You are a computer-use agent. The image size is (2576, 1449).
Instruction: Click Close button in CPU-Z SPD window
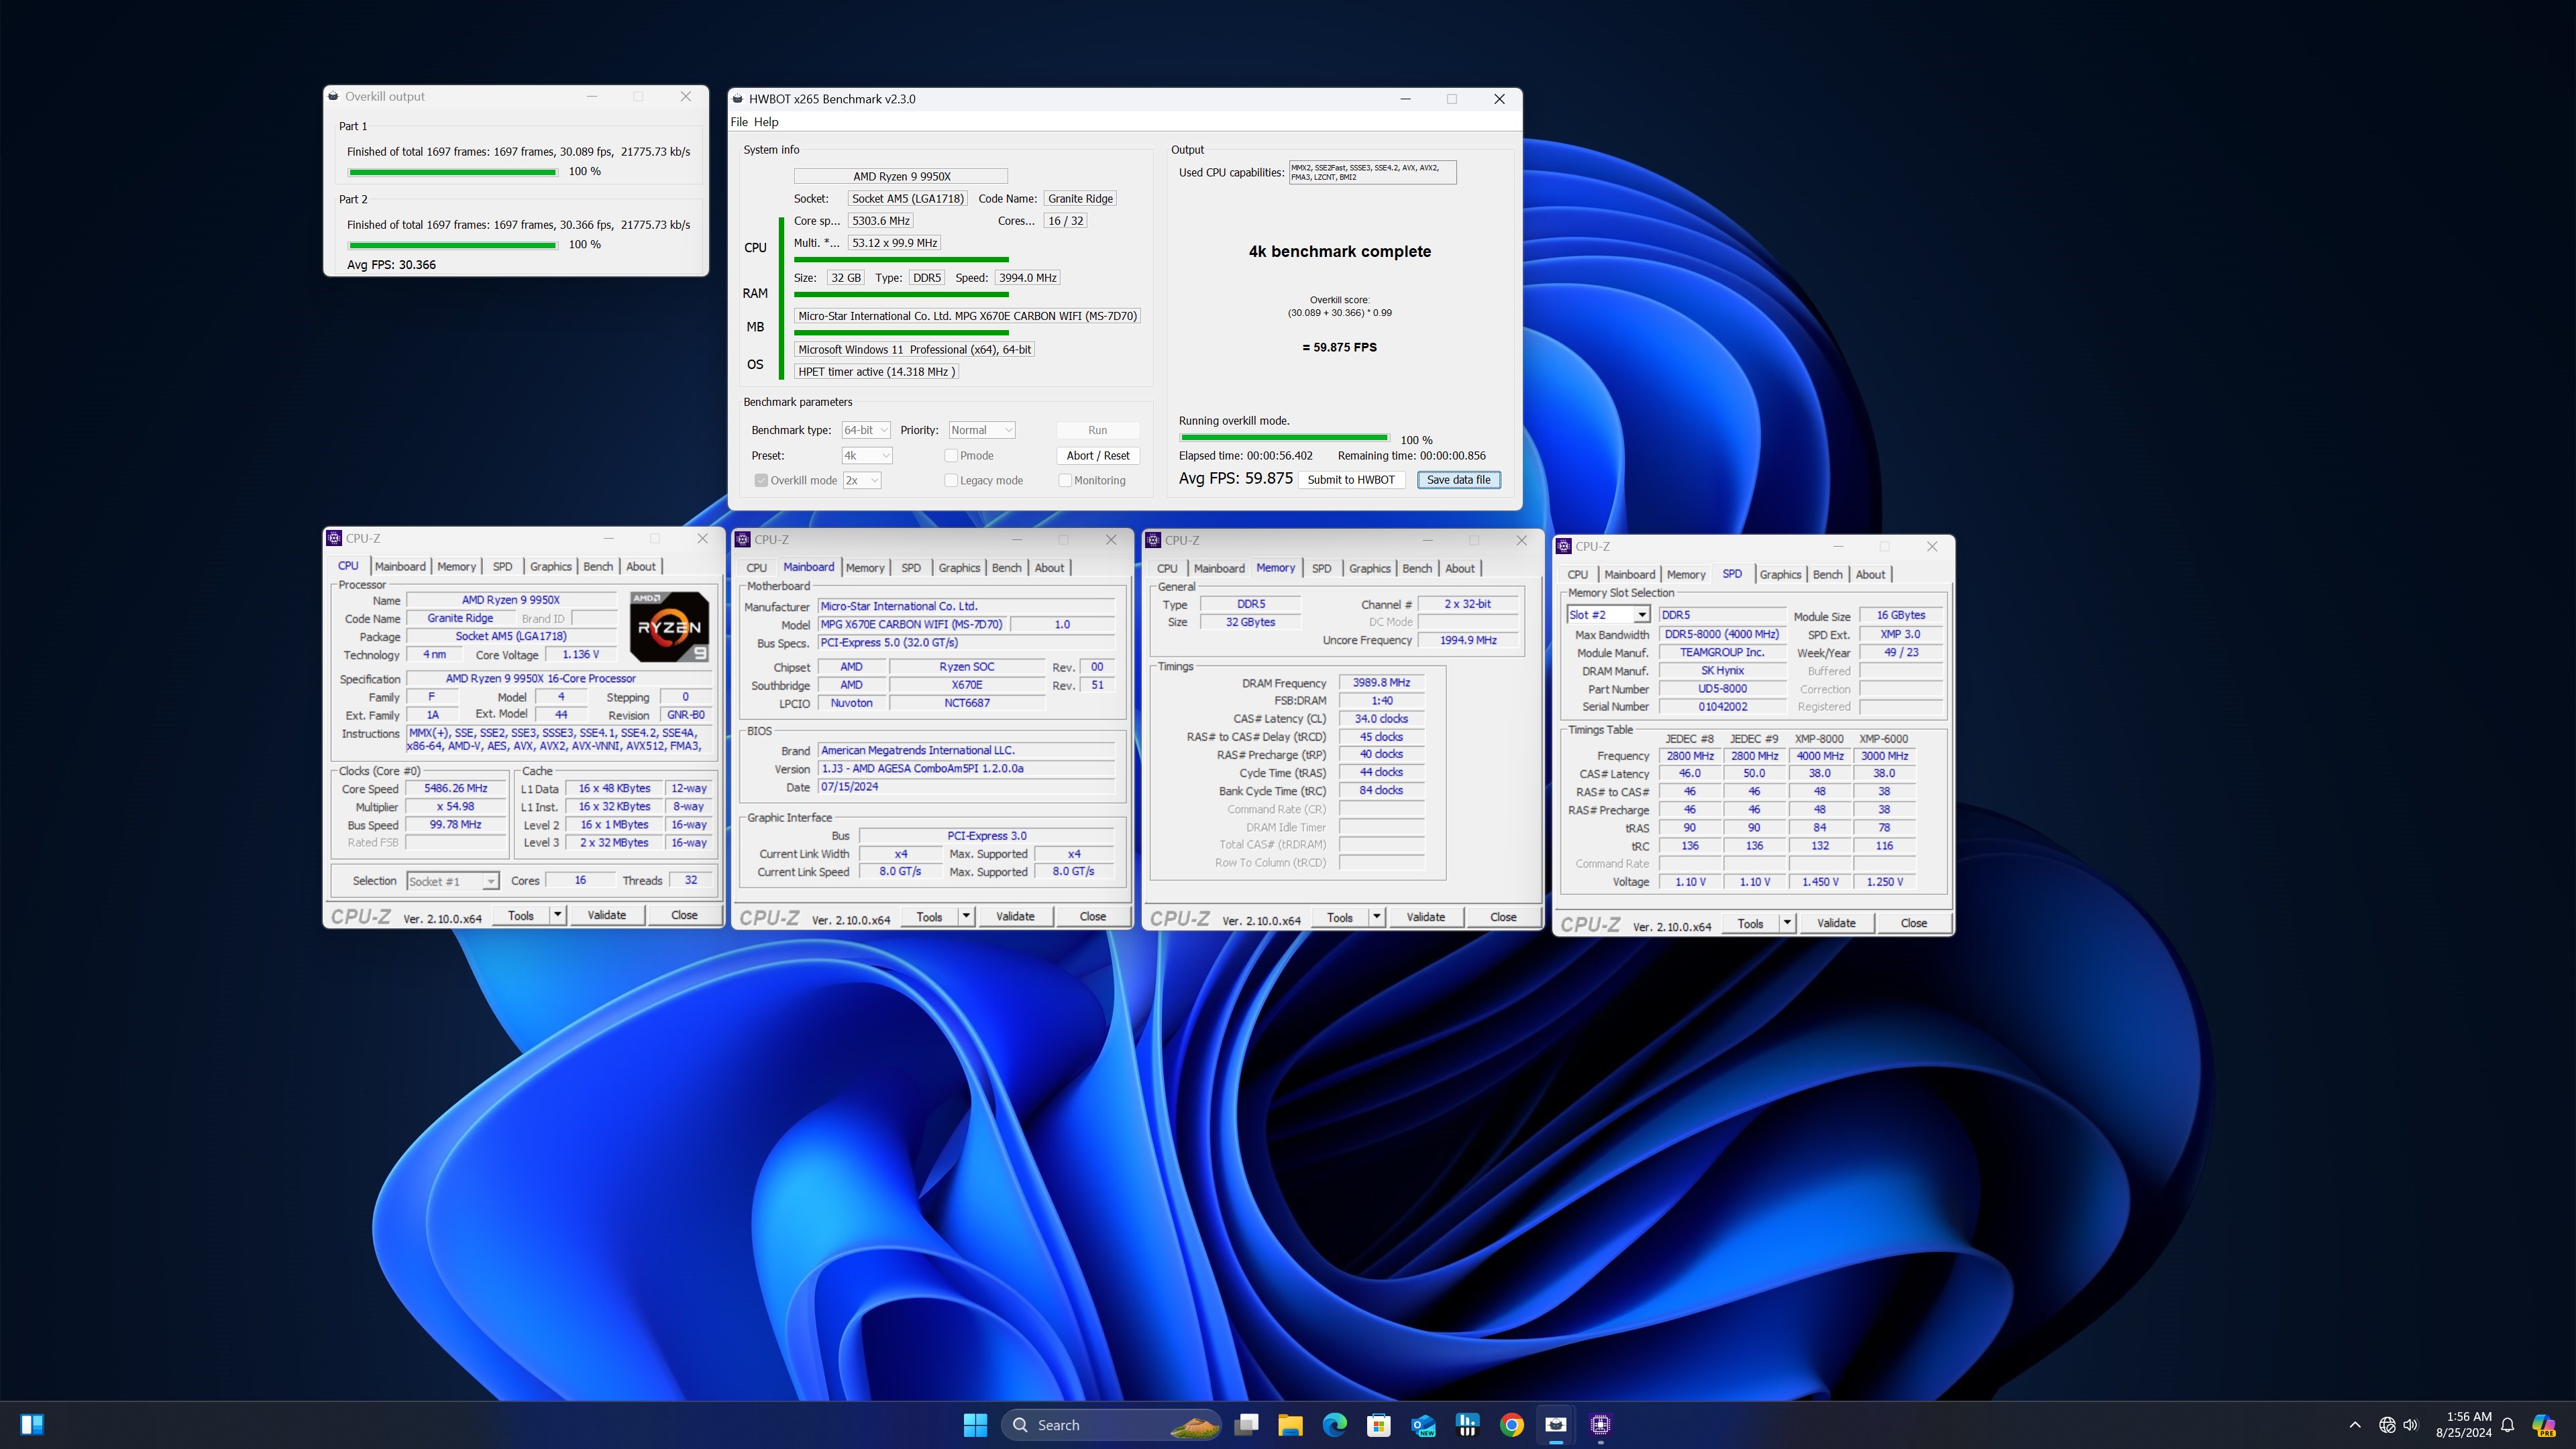1914,923
